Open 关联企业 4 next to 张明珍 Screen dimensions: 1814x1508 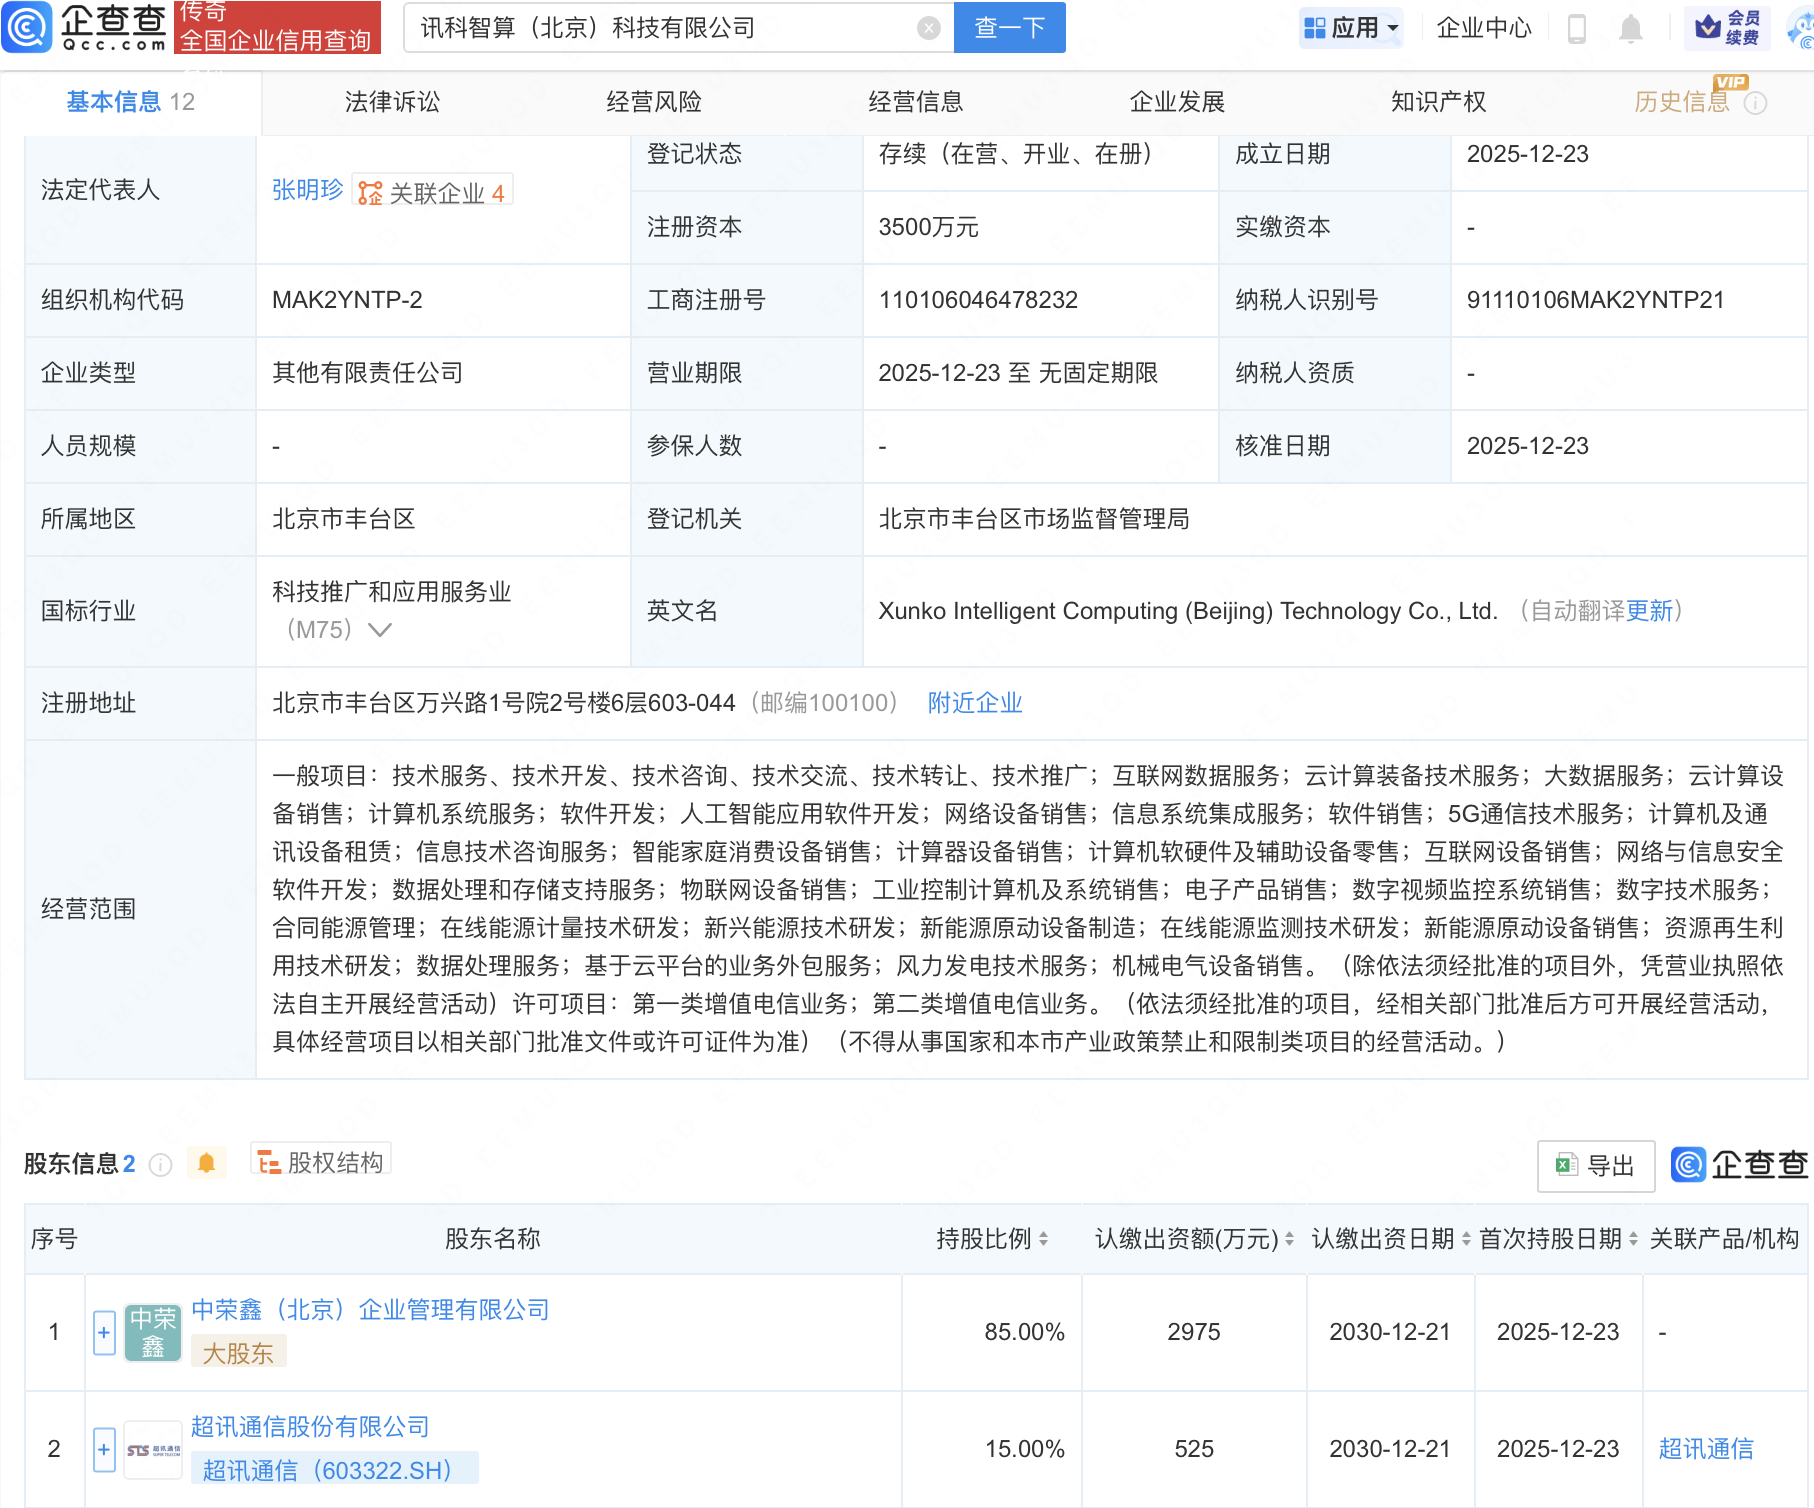click(432, 190)
